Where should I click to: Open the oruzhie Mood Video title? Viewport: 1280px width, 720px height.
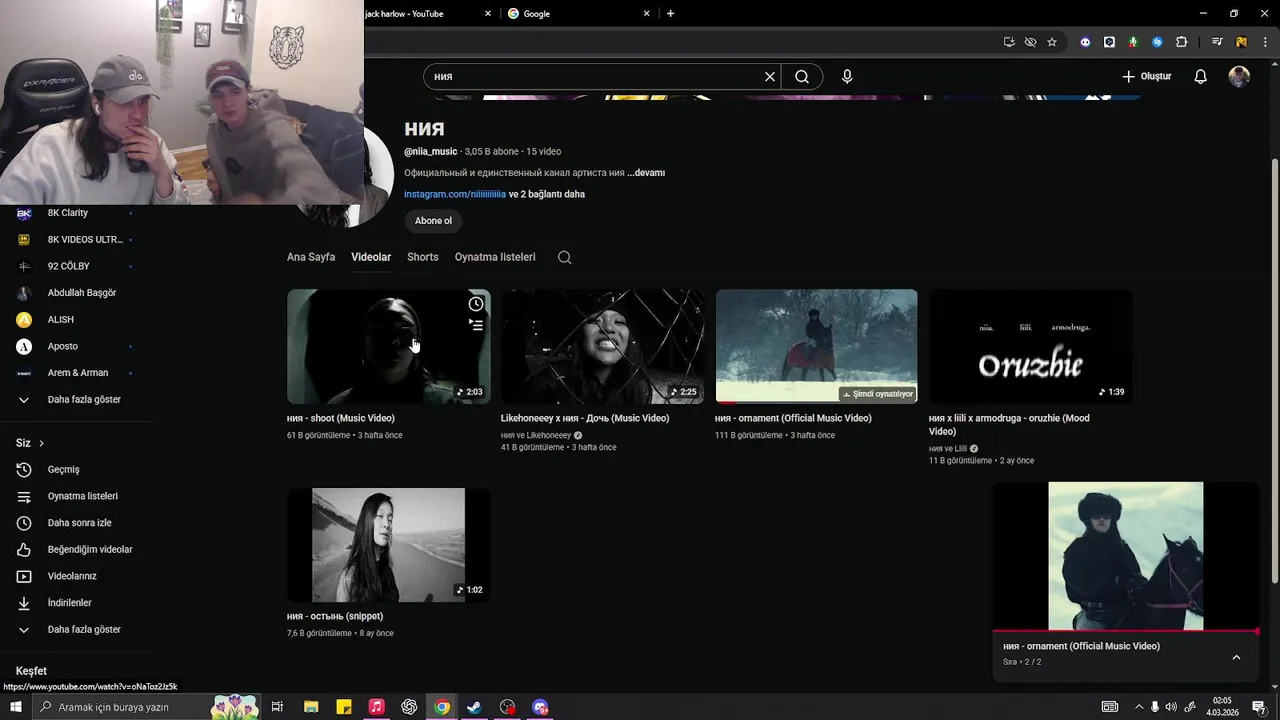click(1009, 424)
